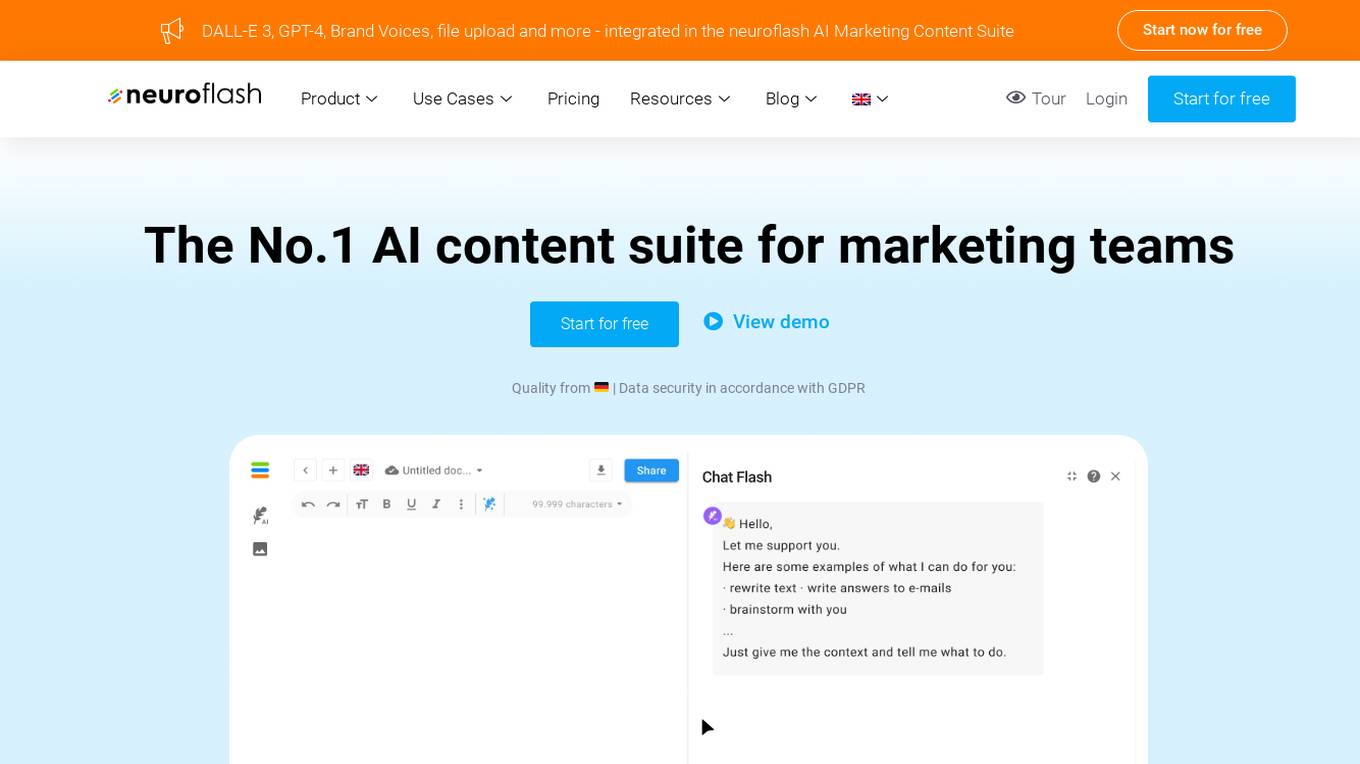Open the image generator sidebar icon

[260, 549]
